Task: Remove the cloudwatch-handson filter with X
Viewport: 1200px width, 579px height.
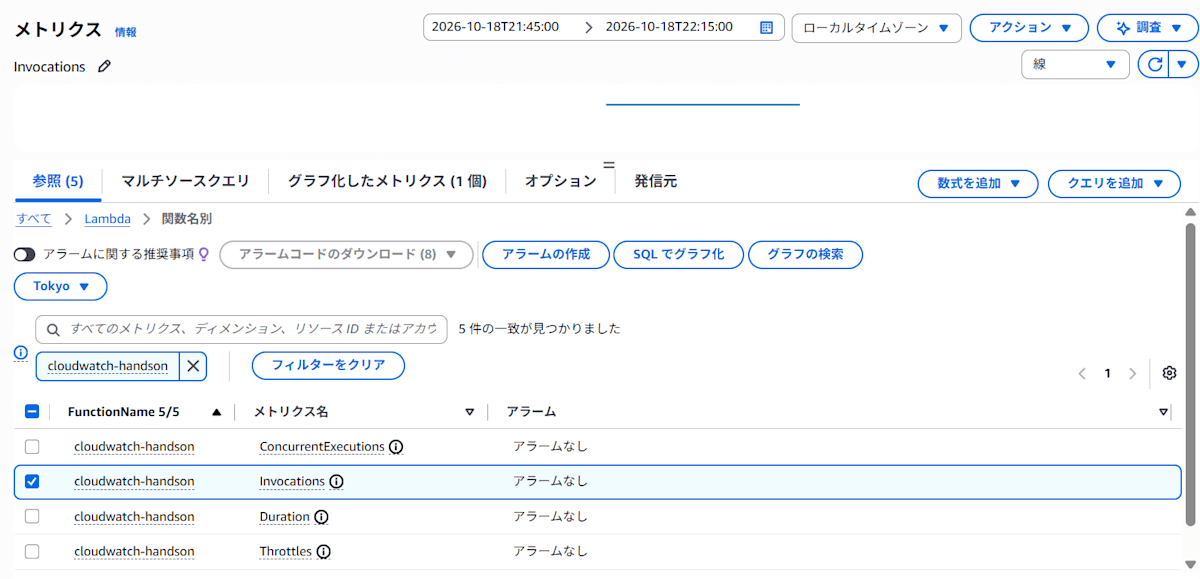Action: (x=193, y=366)
